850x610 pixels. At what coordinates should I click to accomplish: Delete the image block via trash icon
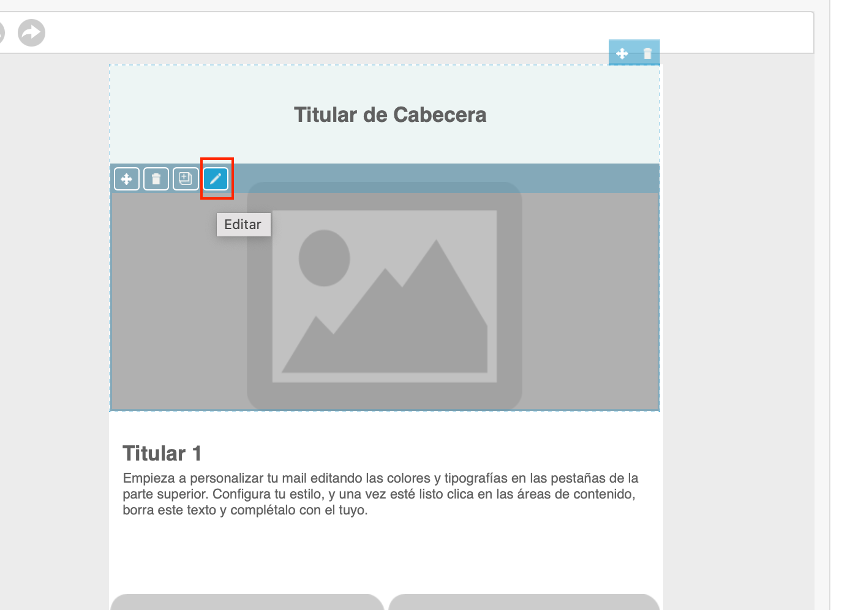[156, 179]
